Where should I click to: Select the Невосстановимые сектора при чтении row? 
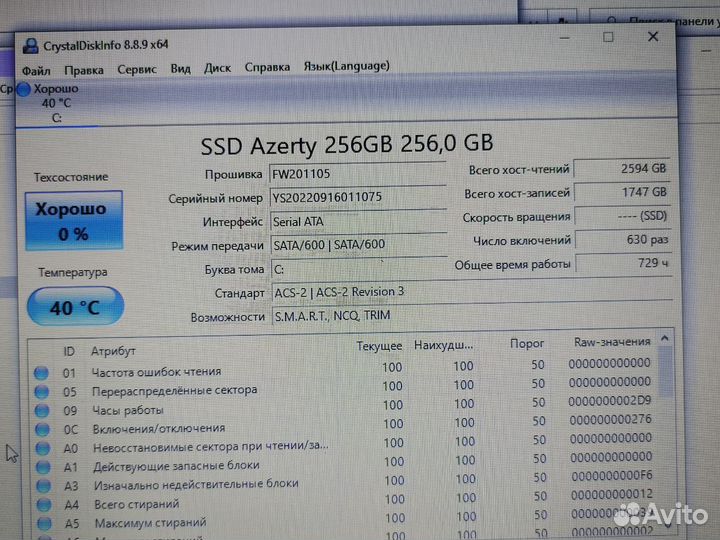(x=345, y=444)
